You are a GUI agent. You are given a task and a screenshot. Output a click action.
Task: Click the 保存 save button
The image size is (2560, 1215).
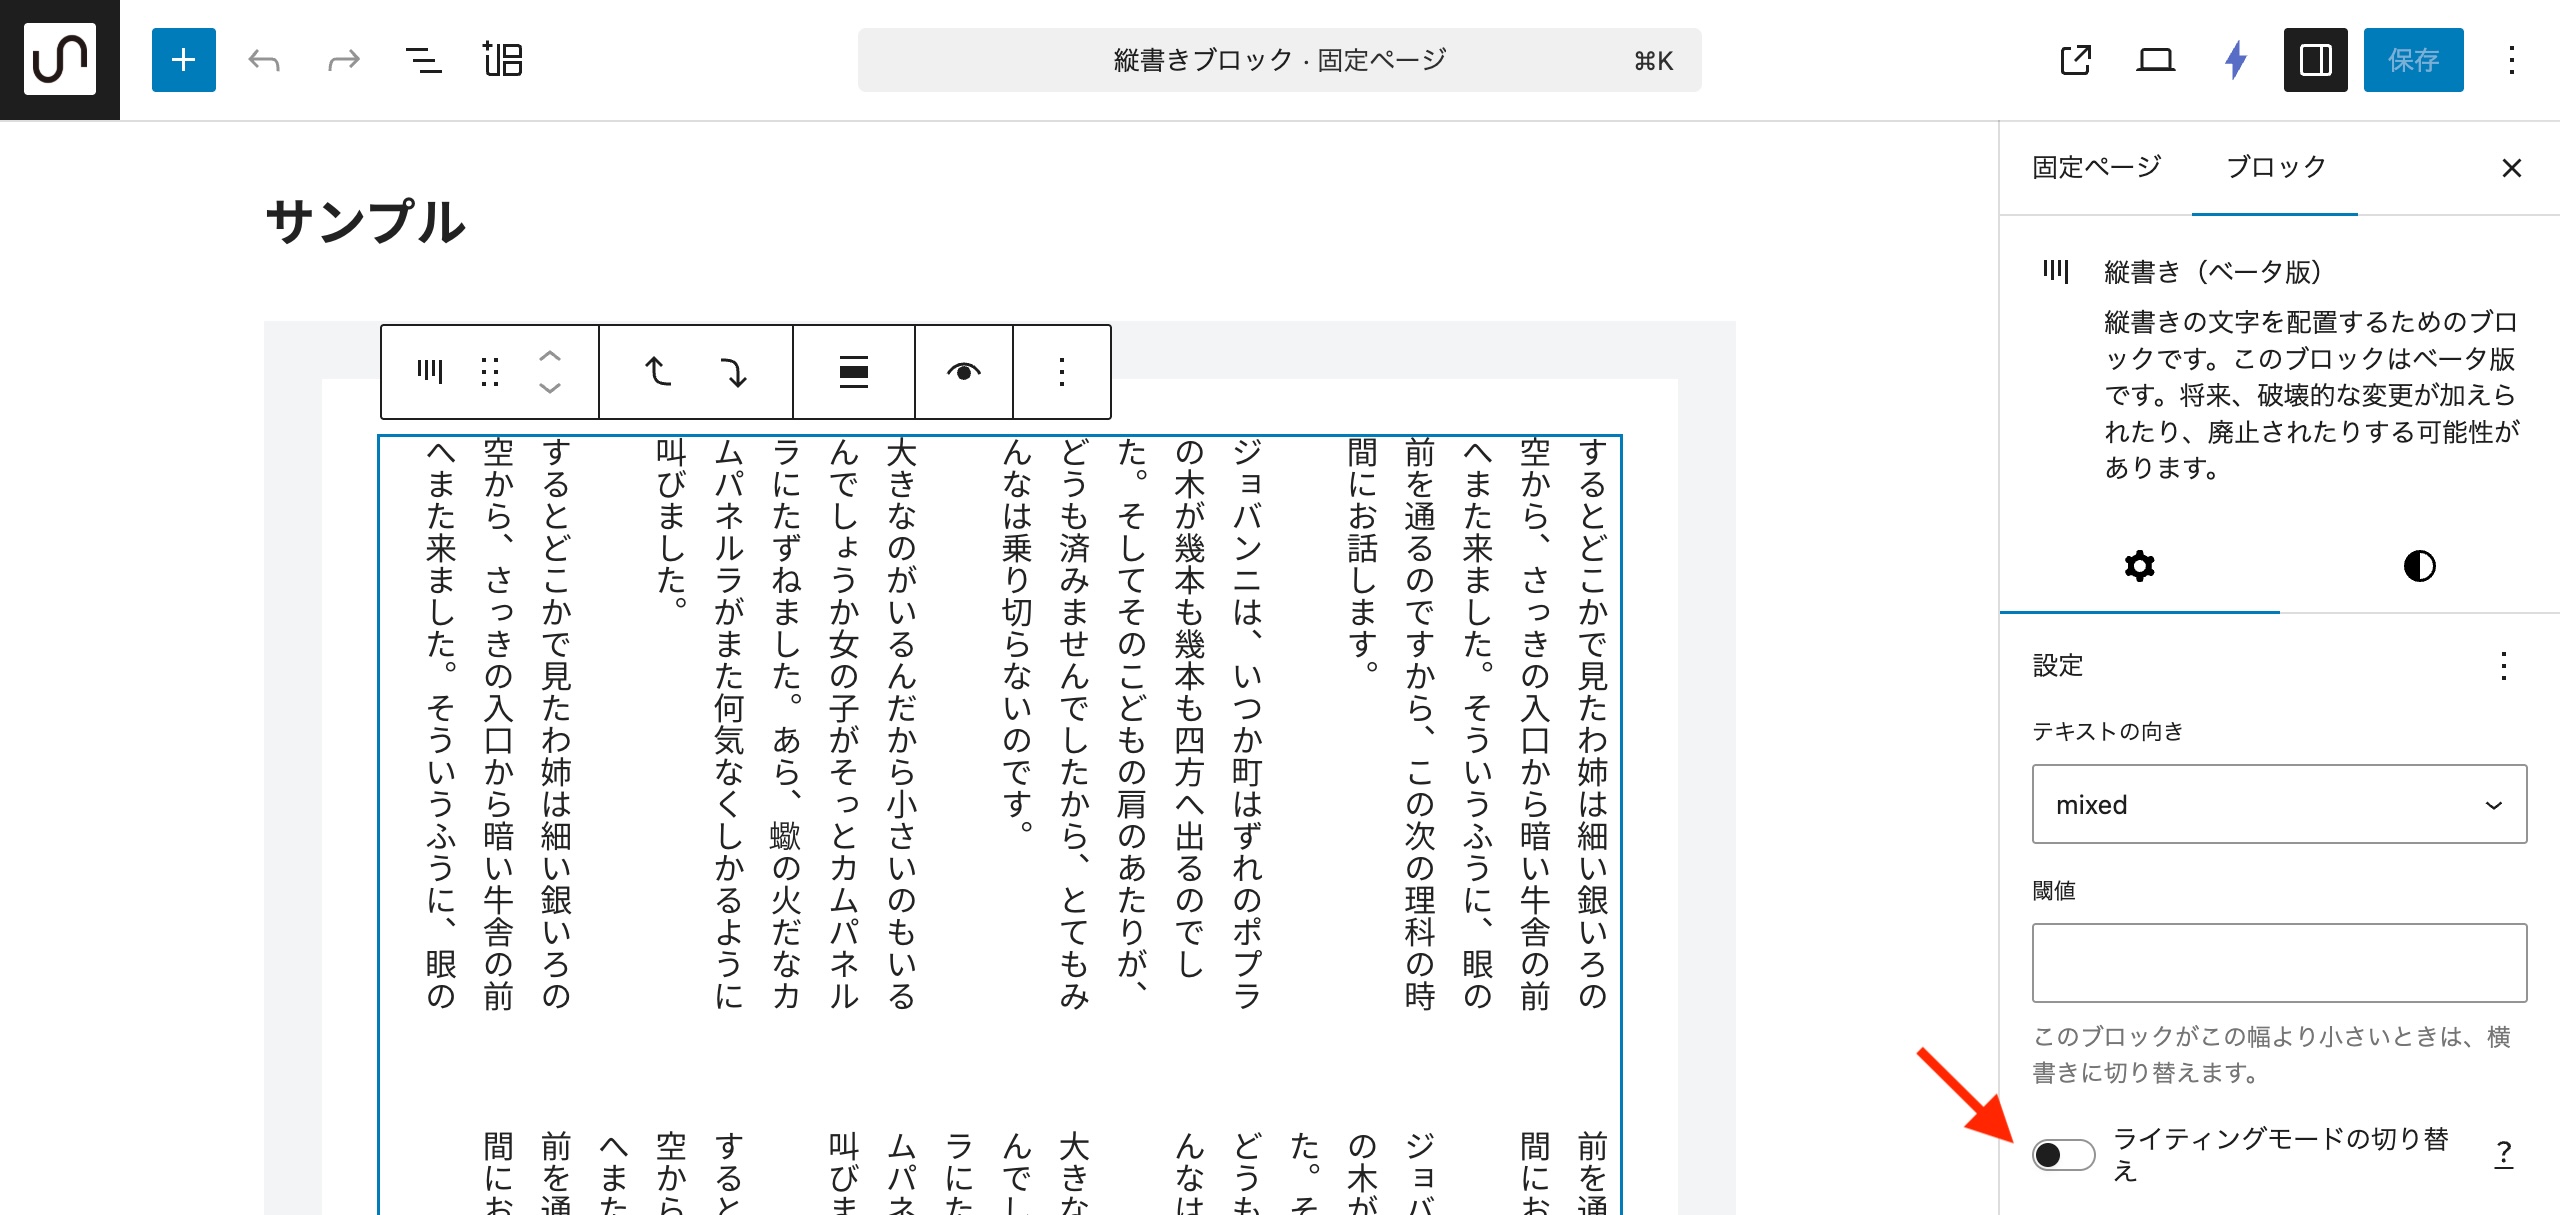pyautogui.click(x=2413, y=60)
